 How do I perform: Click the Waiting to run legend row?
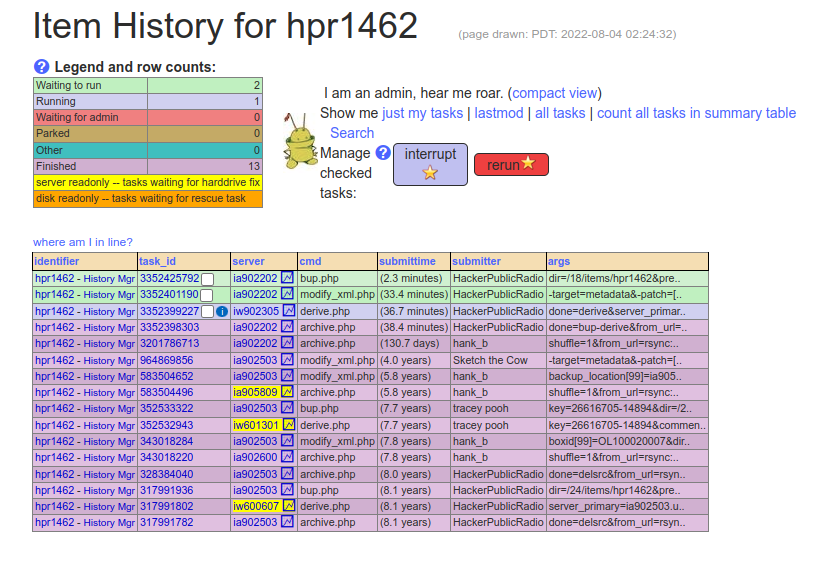tap(148, 85)
